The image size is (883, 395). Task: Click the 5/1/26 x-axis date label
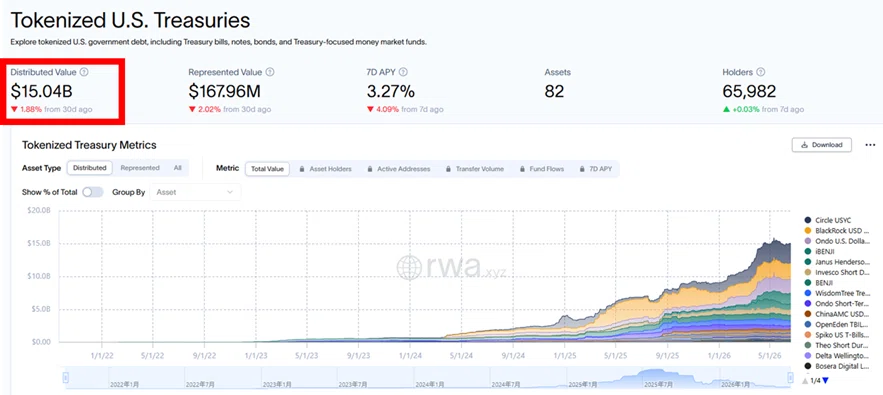tap(771, 356)
